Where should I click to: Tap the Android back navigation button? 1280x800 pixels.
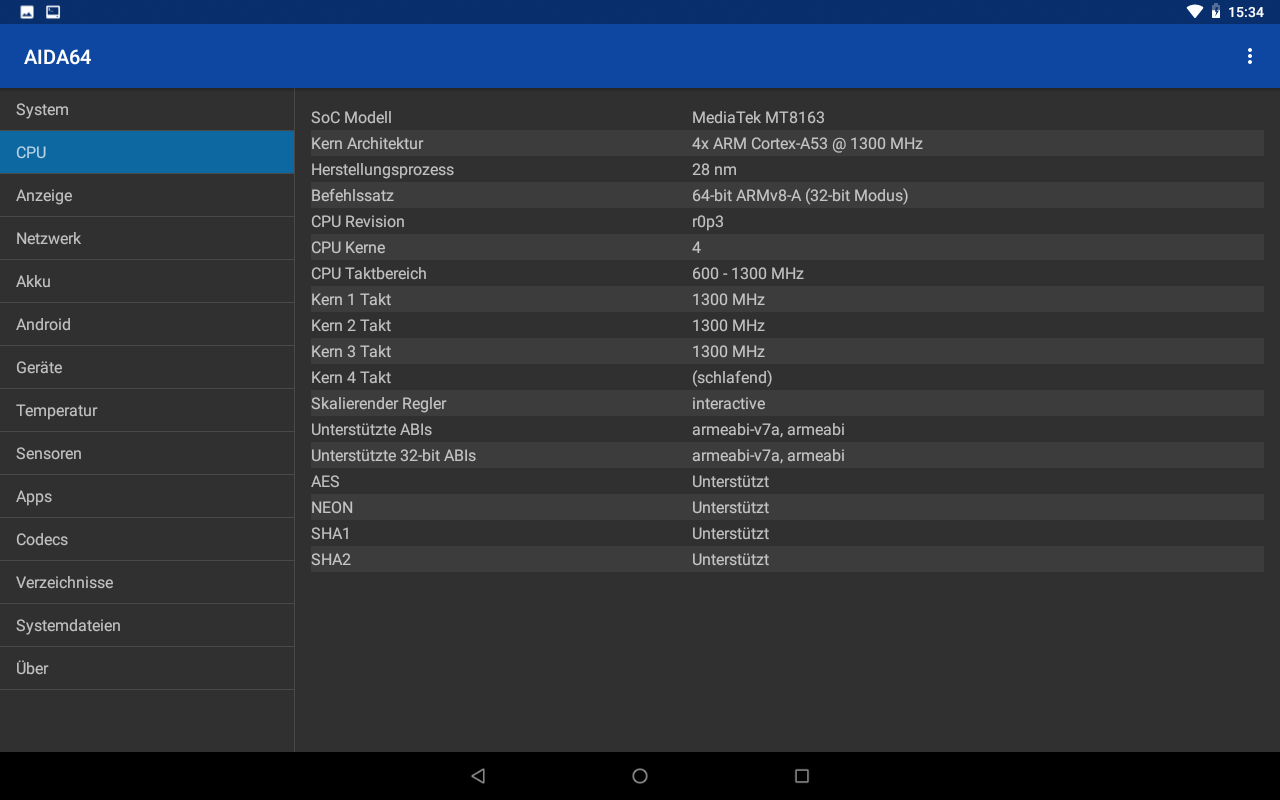(x=478, y=776)
